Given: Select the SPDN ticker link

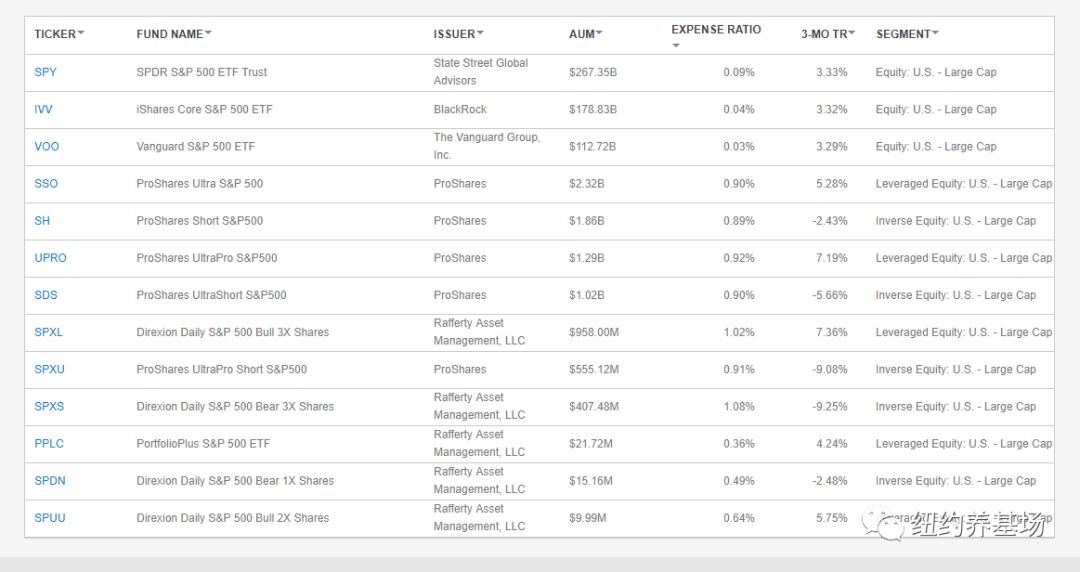Looking at the screenshot, I should click(50, 481).
